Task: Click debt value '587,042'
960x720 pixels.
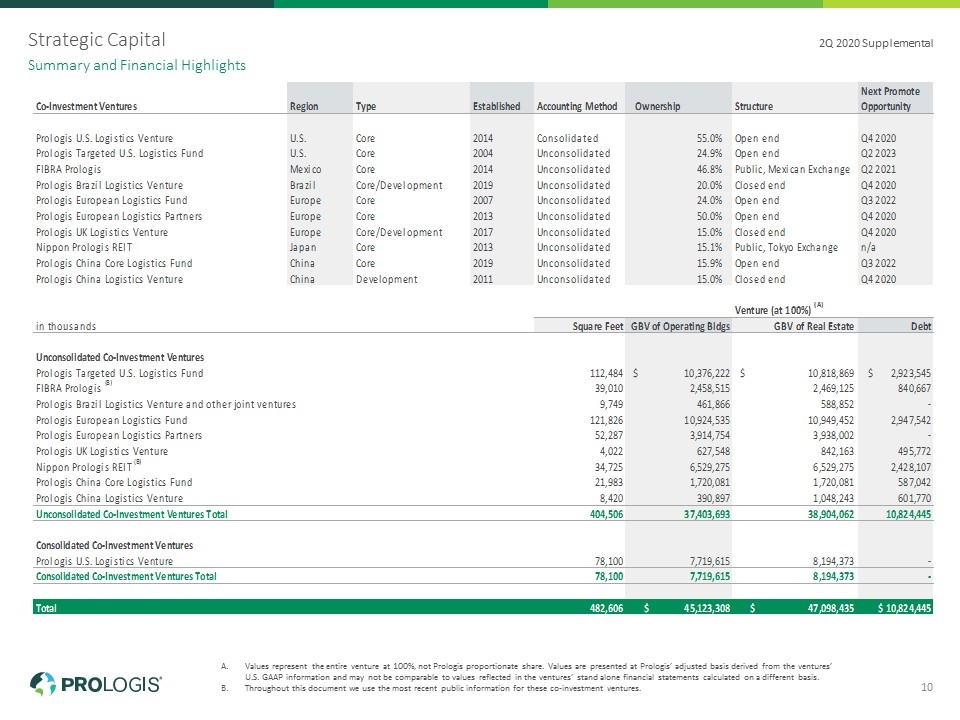Action: pyautogui.click(x=913, y=483)
